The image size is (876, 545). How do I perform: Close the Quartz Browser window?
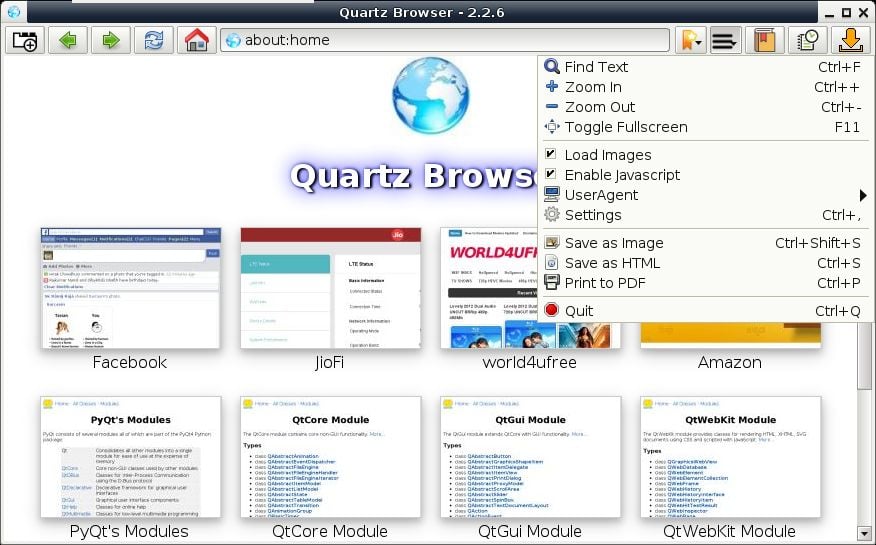click(x=864, y=12)
